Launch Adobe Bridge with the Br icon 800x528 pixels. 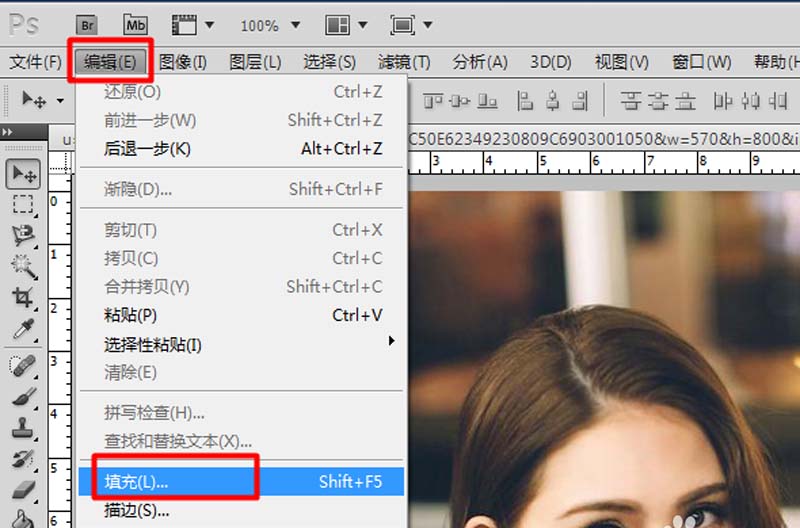point(87,25)
